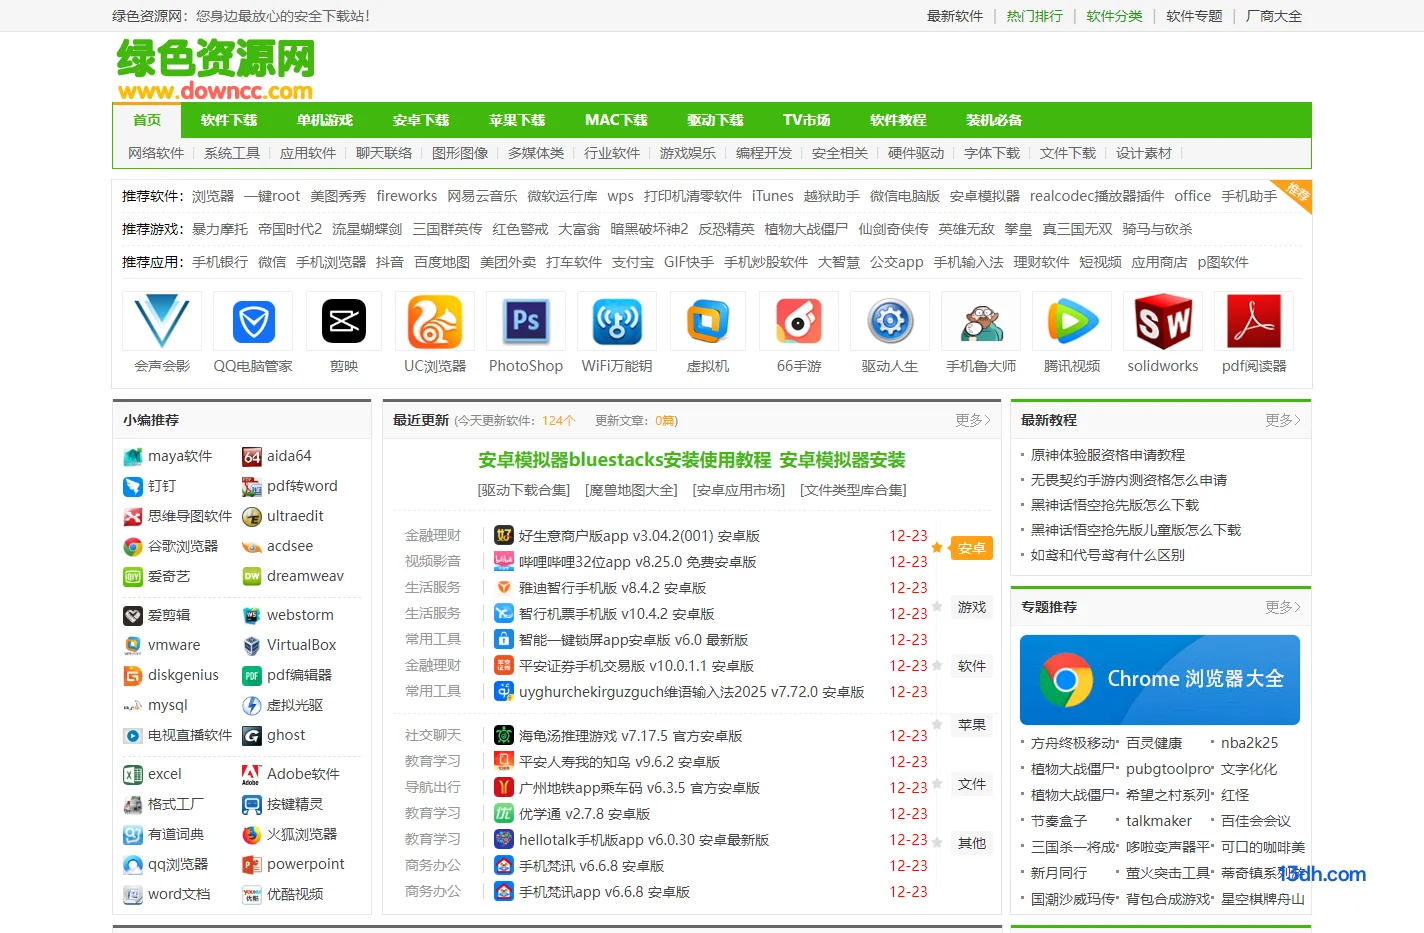
Task: Expand 更多 in 专题推荐 header
Action: pos(1283,607)
